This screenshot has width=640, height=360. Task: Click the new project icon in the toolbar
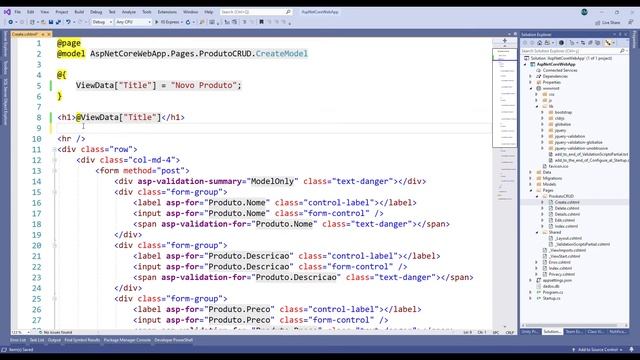coord(32,22)
